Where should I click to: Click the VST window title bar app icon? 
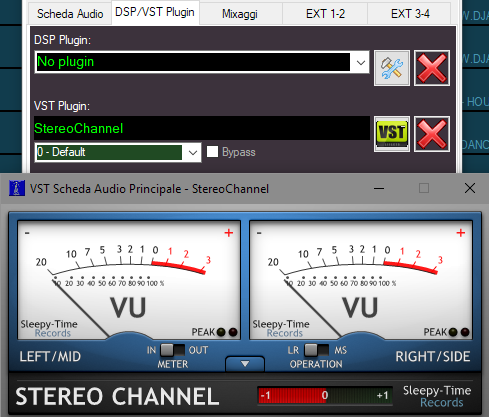[x=17, y=188]
